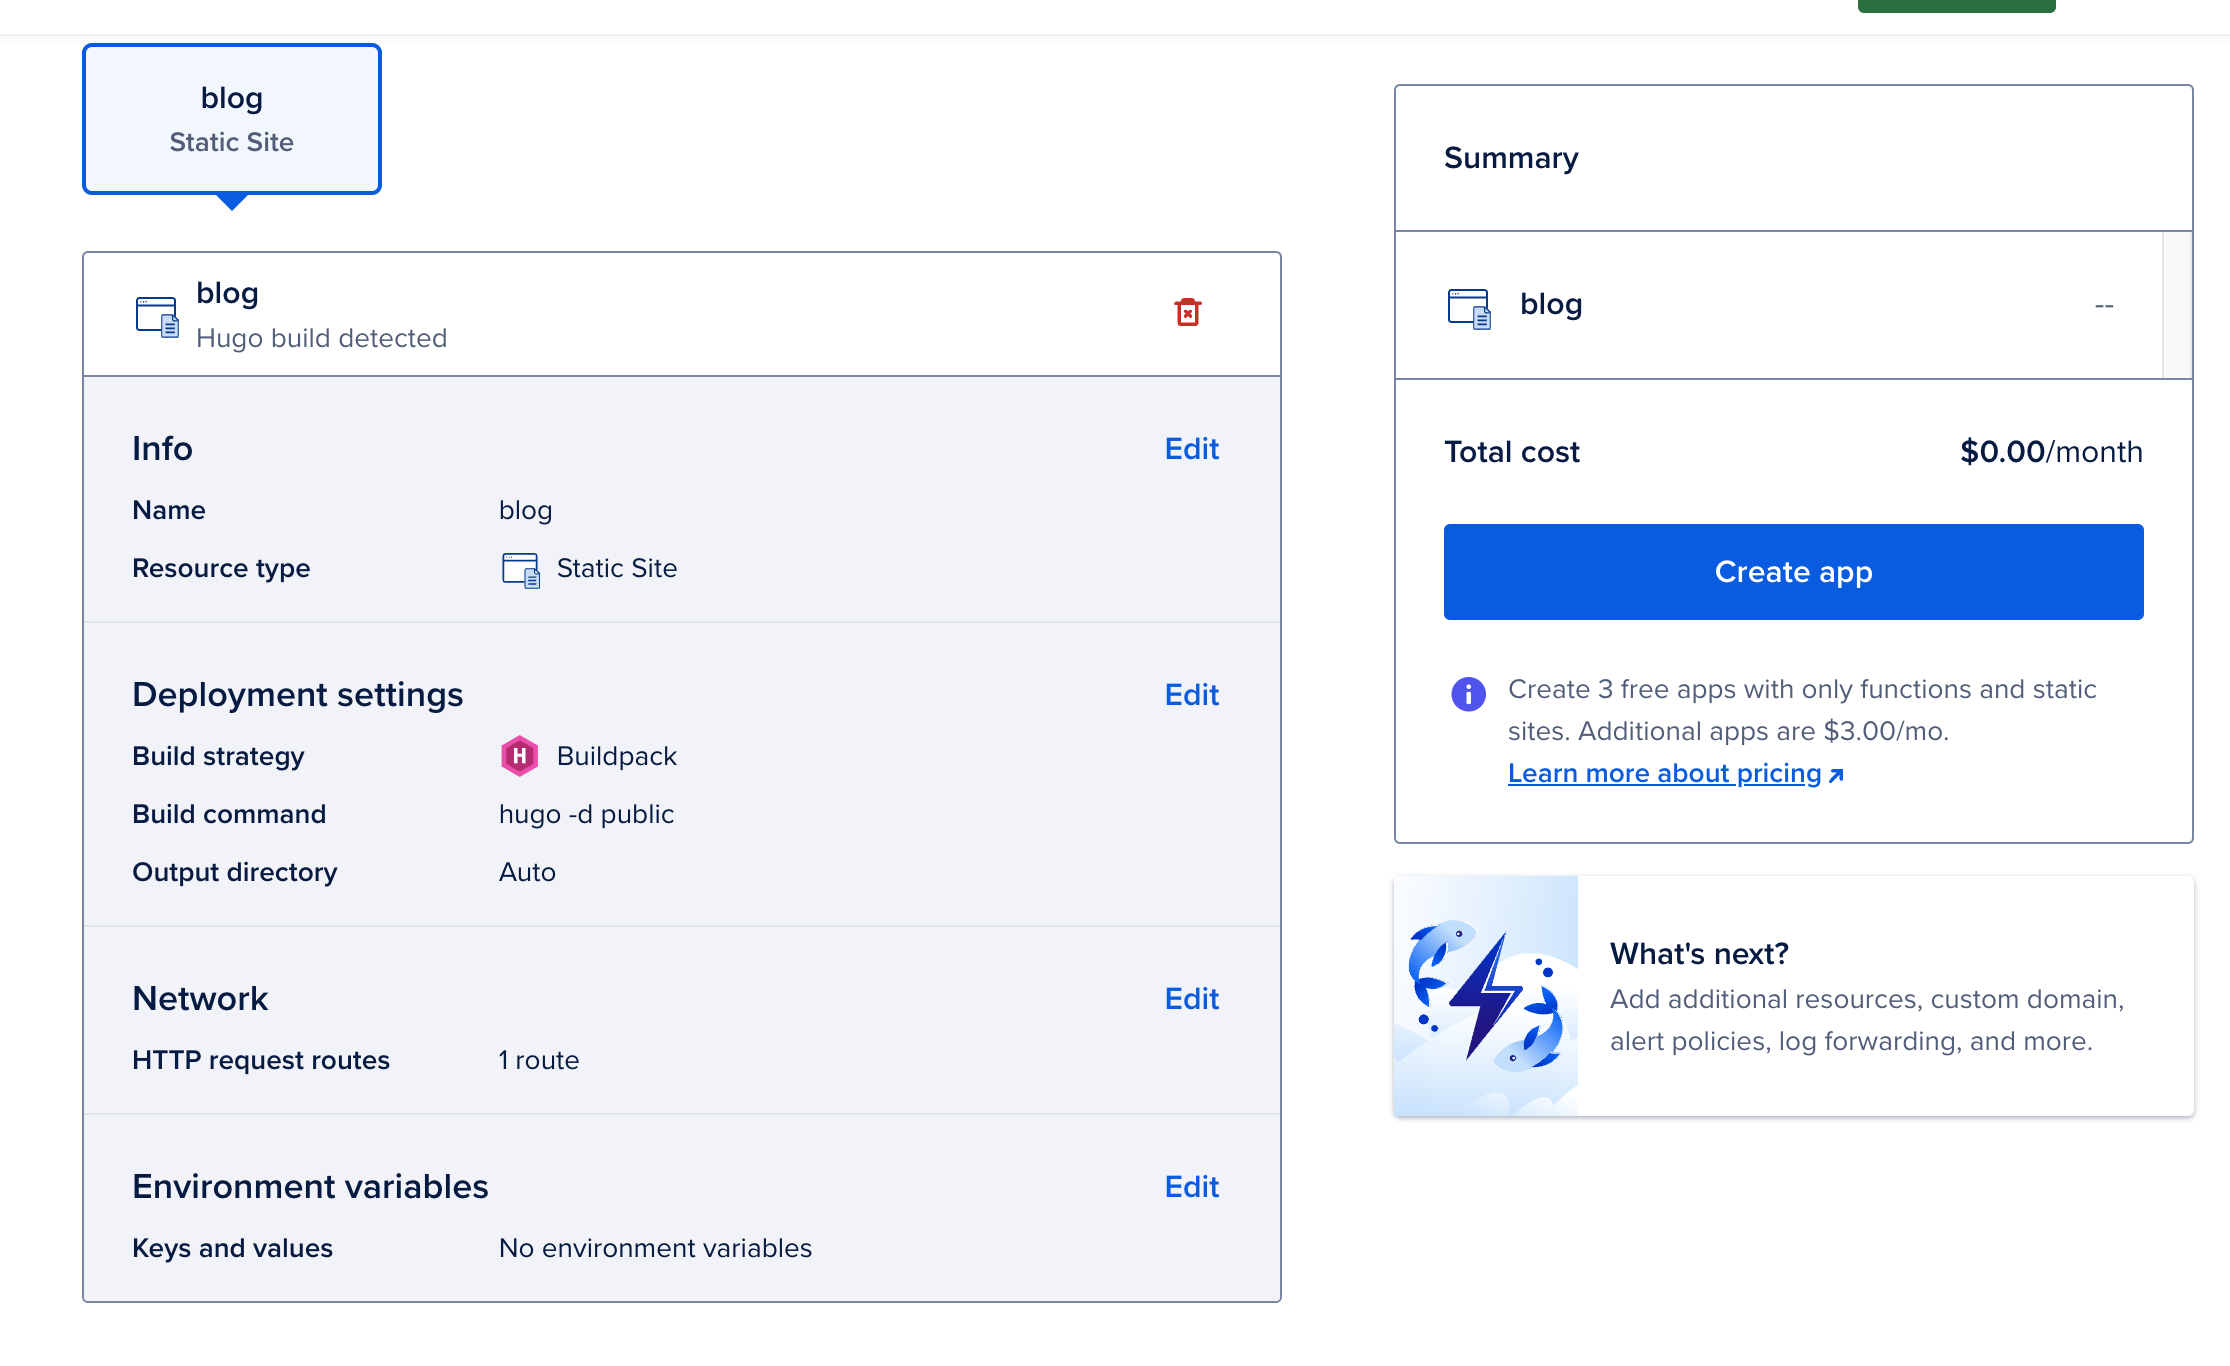Edit the Deployment settings
This screenshot has width=2230, height=1366.
pos(1191,694)
